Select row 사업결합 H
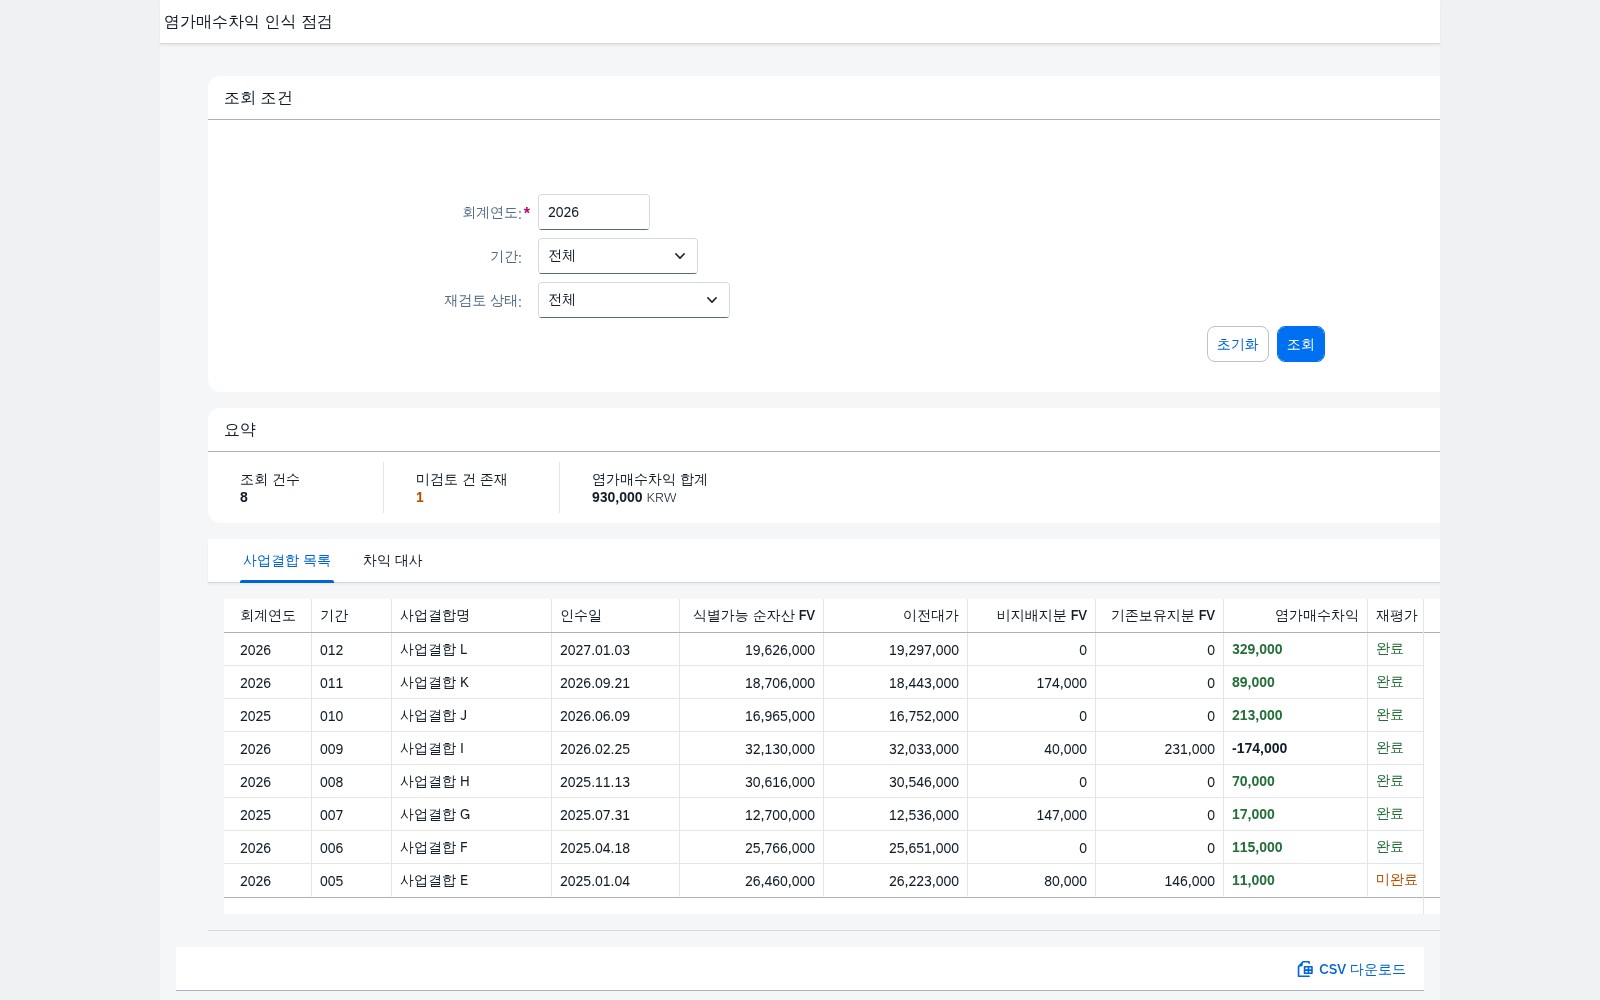The height and width of the screenshot is (1000, 1600). [x=824, y=782]
